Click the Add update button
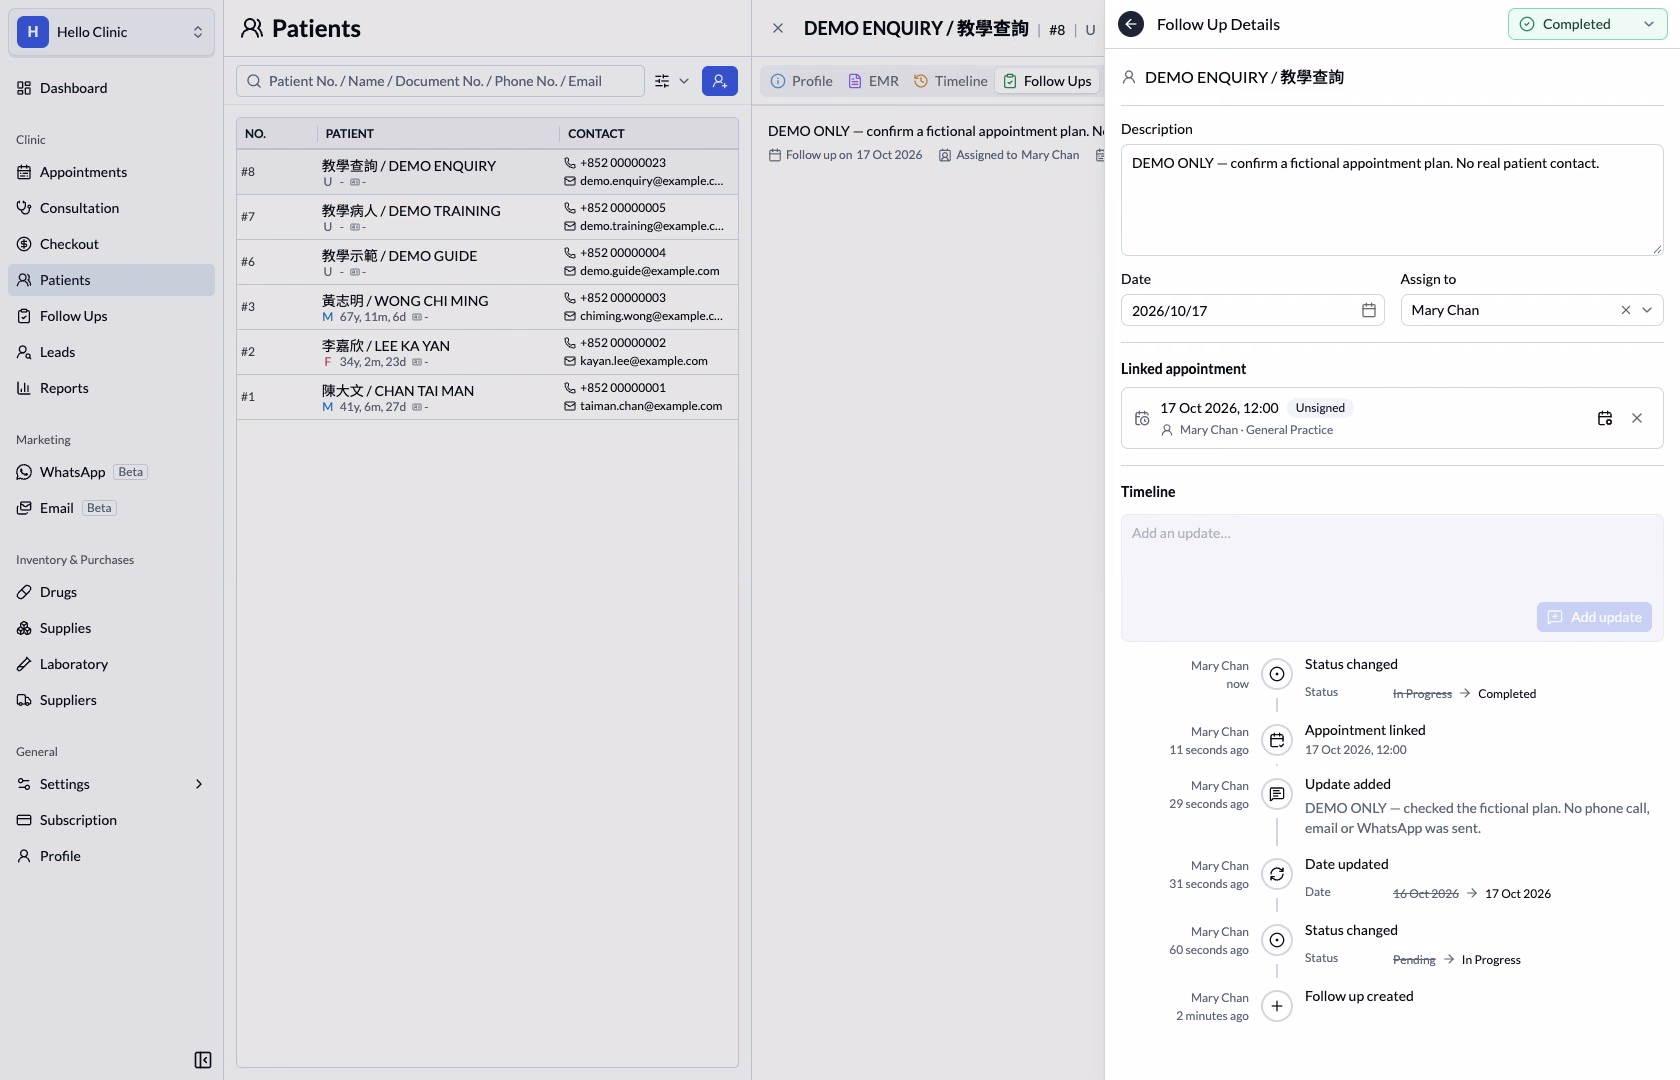Screen dimensions: 1680x1080 (1594, 617)
